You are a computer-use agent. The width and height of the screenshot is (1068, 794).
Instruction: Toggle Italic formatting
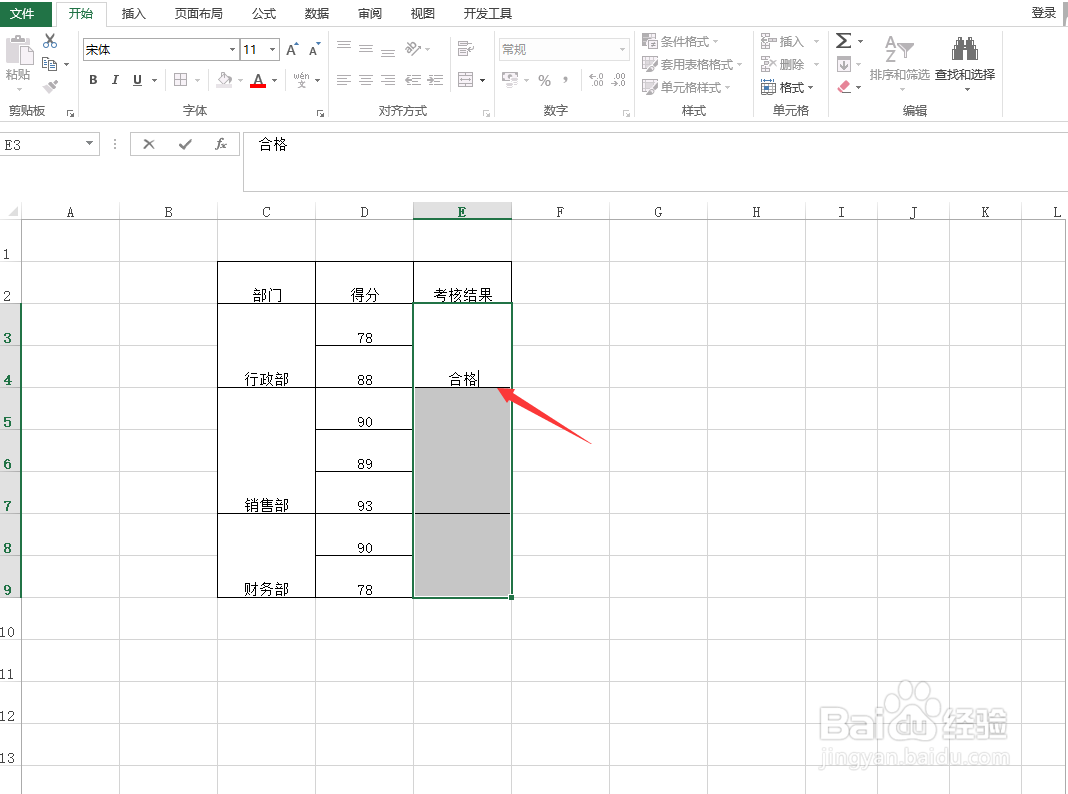tap(115, 80)
